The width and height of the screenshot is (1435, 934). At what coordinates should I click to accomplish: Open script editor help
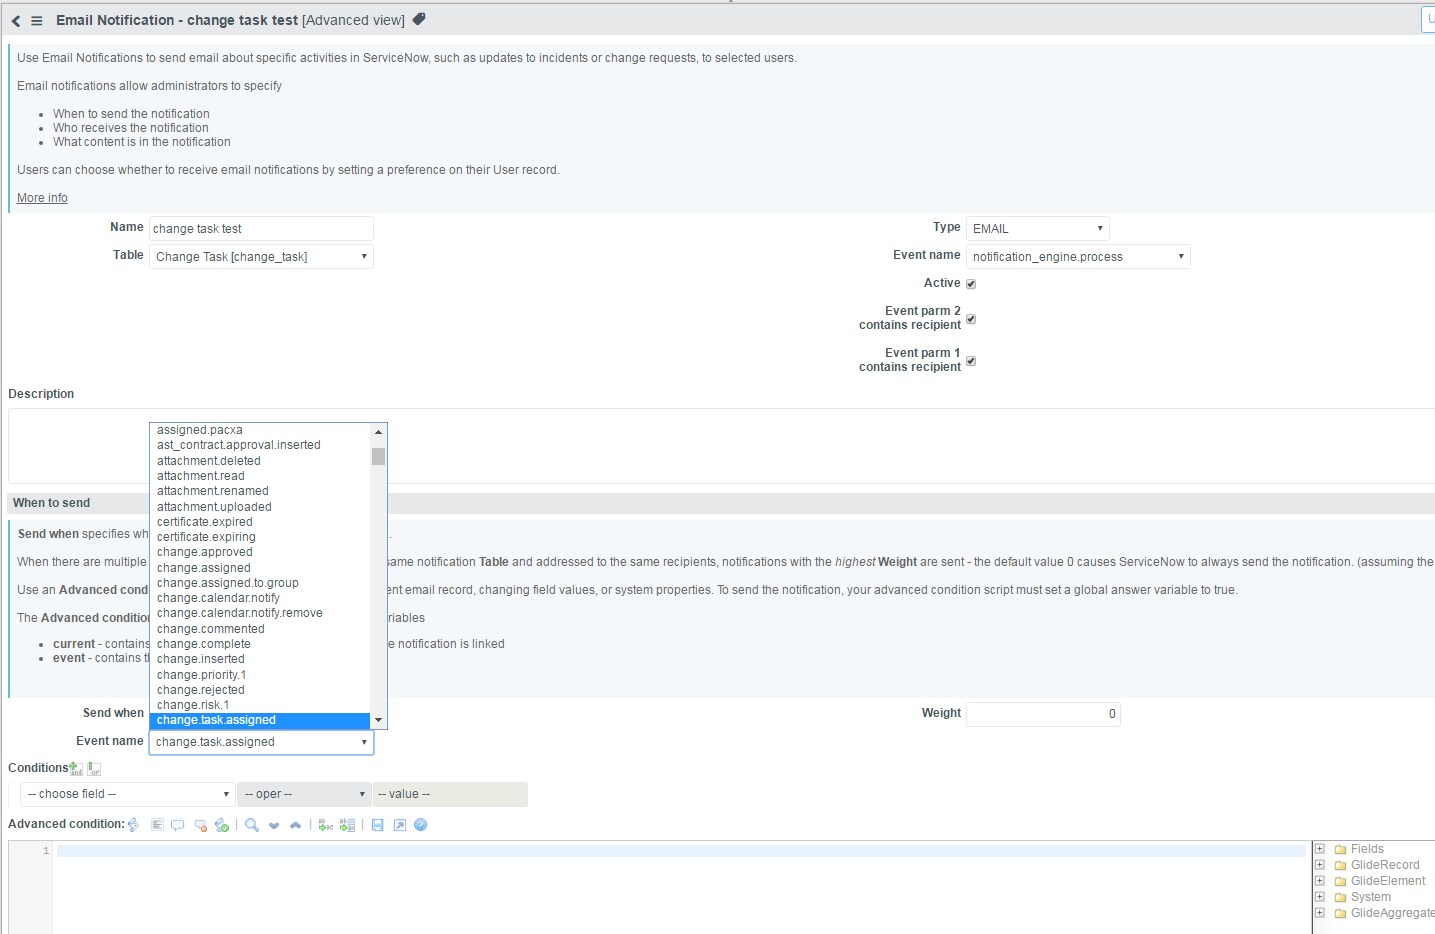pyautogui.click(x=421, y=825)
